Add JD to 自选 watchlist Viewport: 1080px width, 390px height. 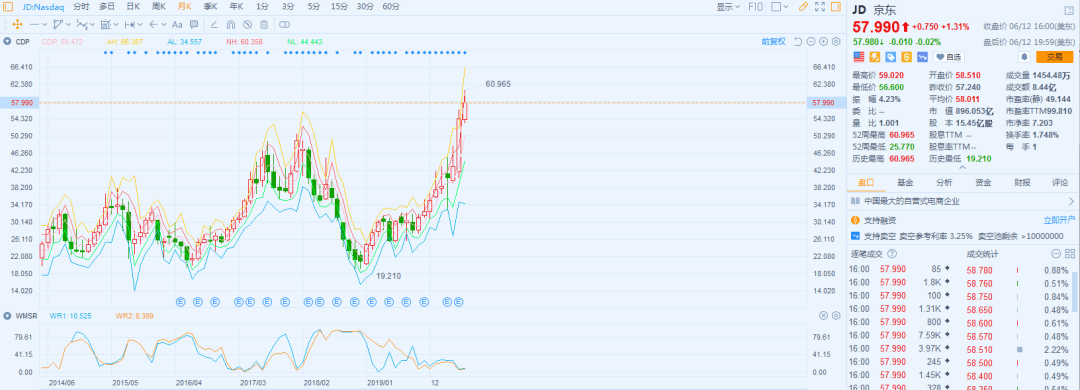click(x=948, y=57)
